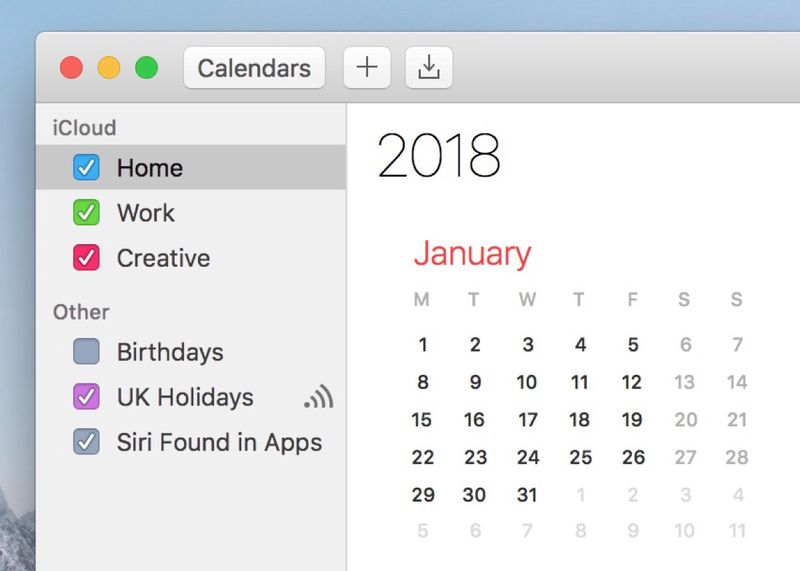800x571 pixels.
Task: Select January 17 in the year view
Action: pyautogui.click(x=528, y=419)
